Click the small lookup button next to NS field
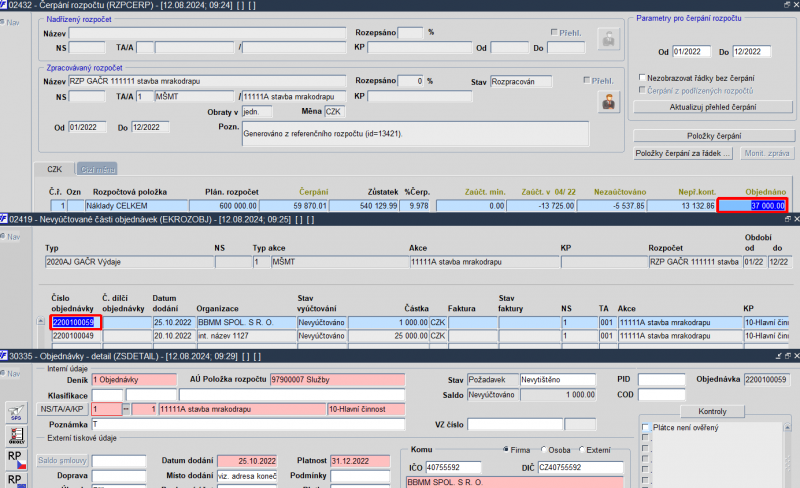 click(126, 409)
